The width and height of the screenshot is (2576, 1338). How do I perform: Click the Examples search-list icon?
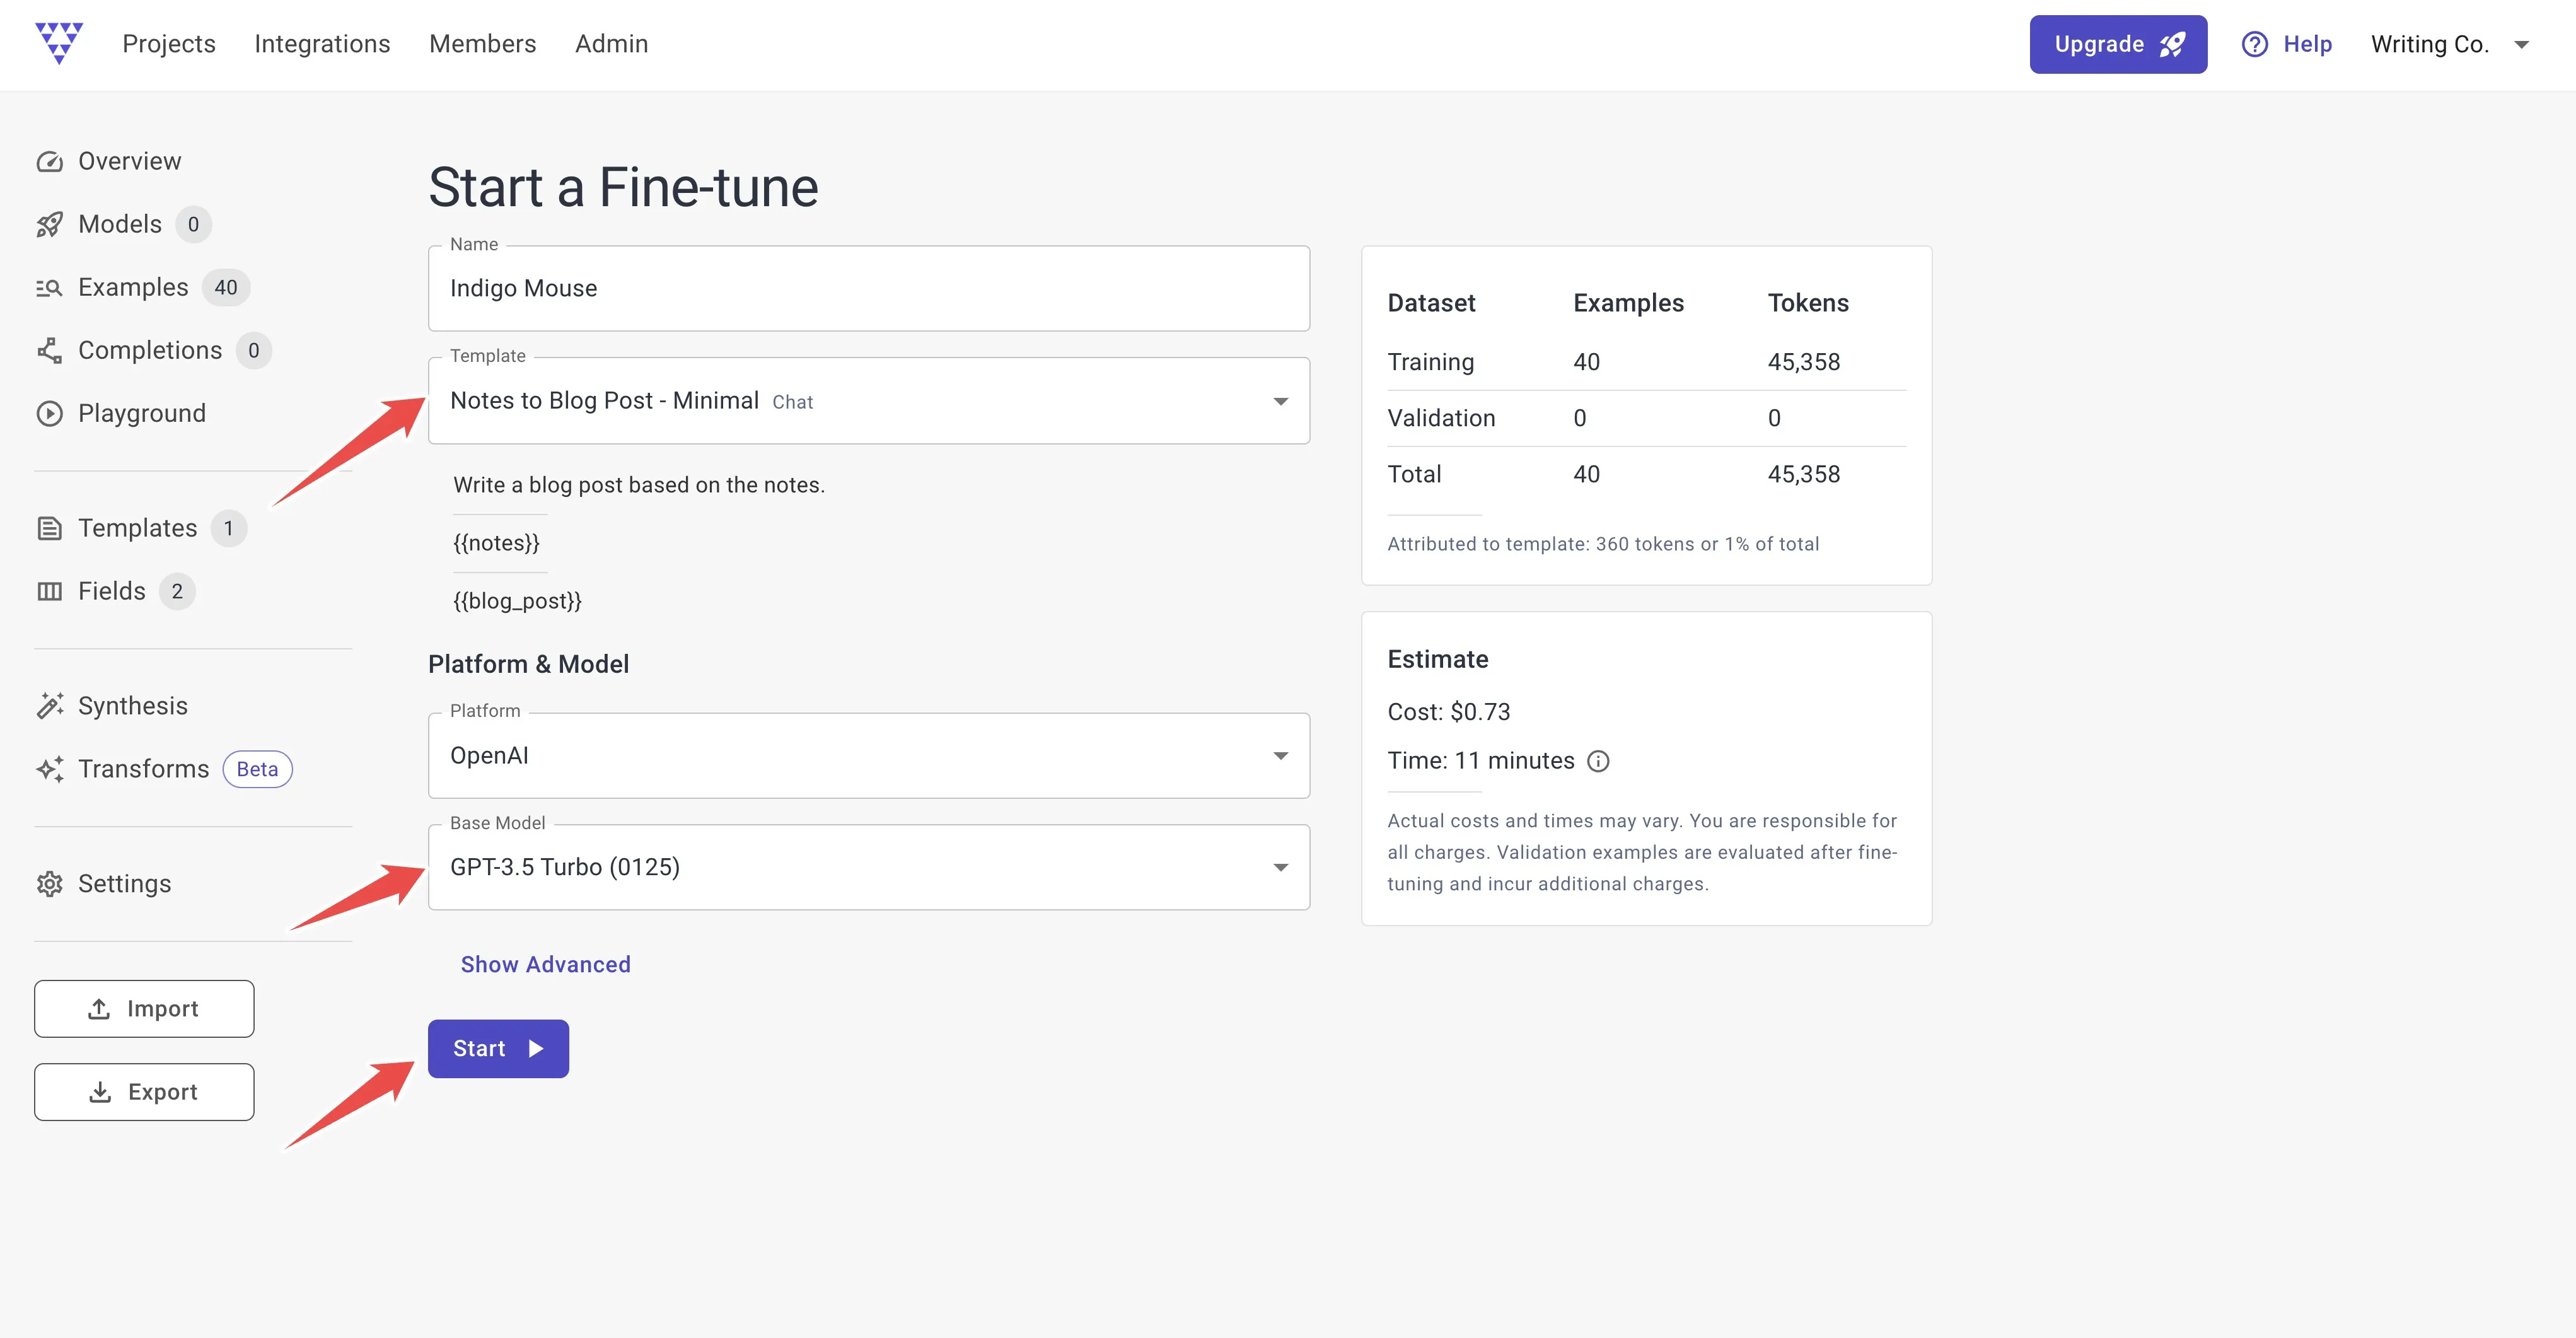tap(49, 288)
